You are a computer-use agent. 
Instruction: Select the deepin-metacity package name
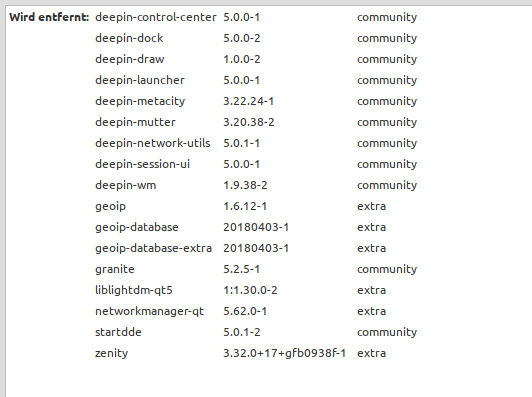coord(140,101)
